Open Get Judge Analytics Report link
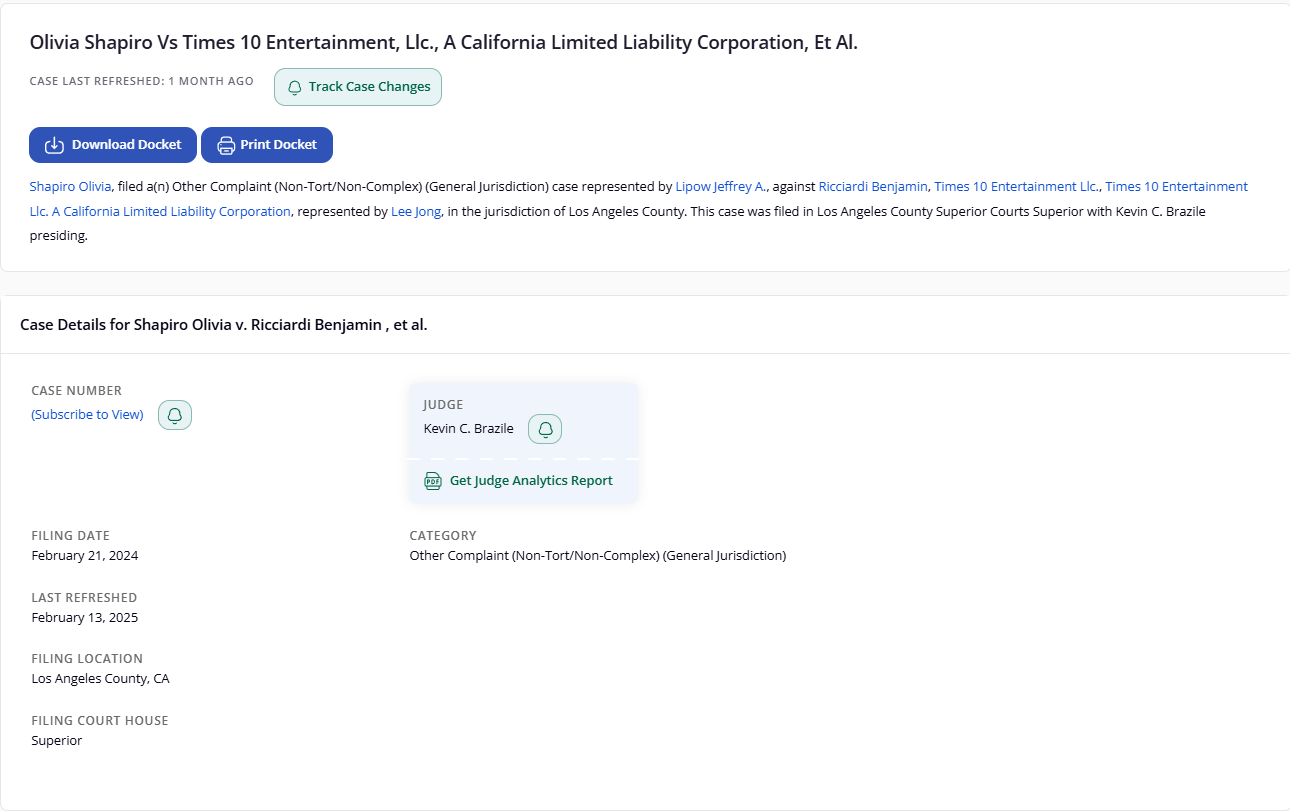Screen dimensions: 1290x811 [x=531, y=480]
